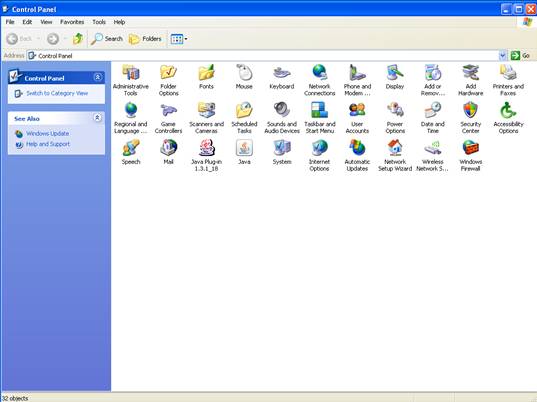The width and height of the screenshot is (537, 402).
Task: Open the Favorites menu
Action: coord(72,22)
